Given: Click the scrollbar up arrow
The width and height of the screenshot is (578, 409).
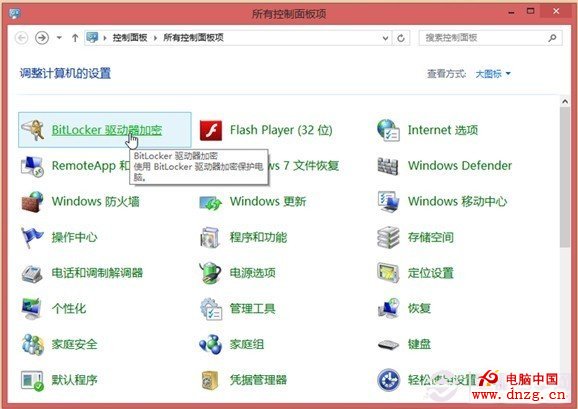Looking at the screenshot, I should 565,101.
